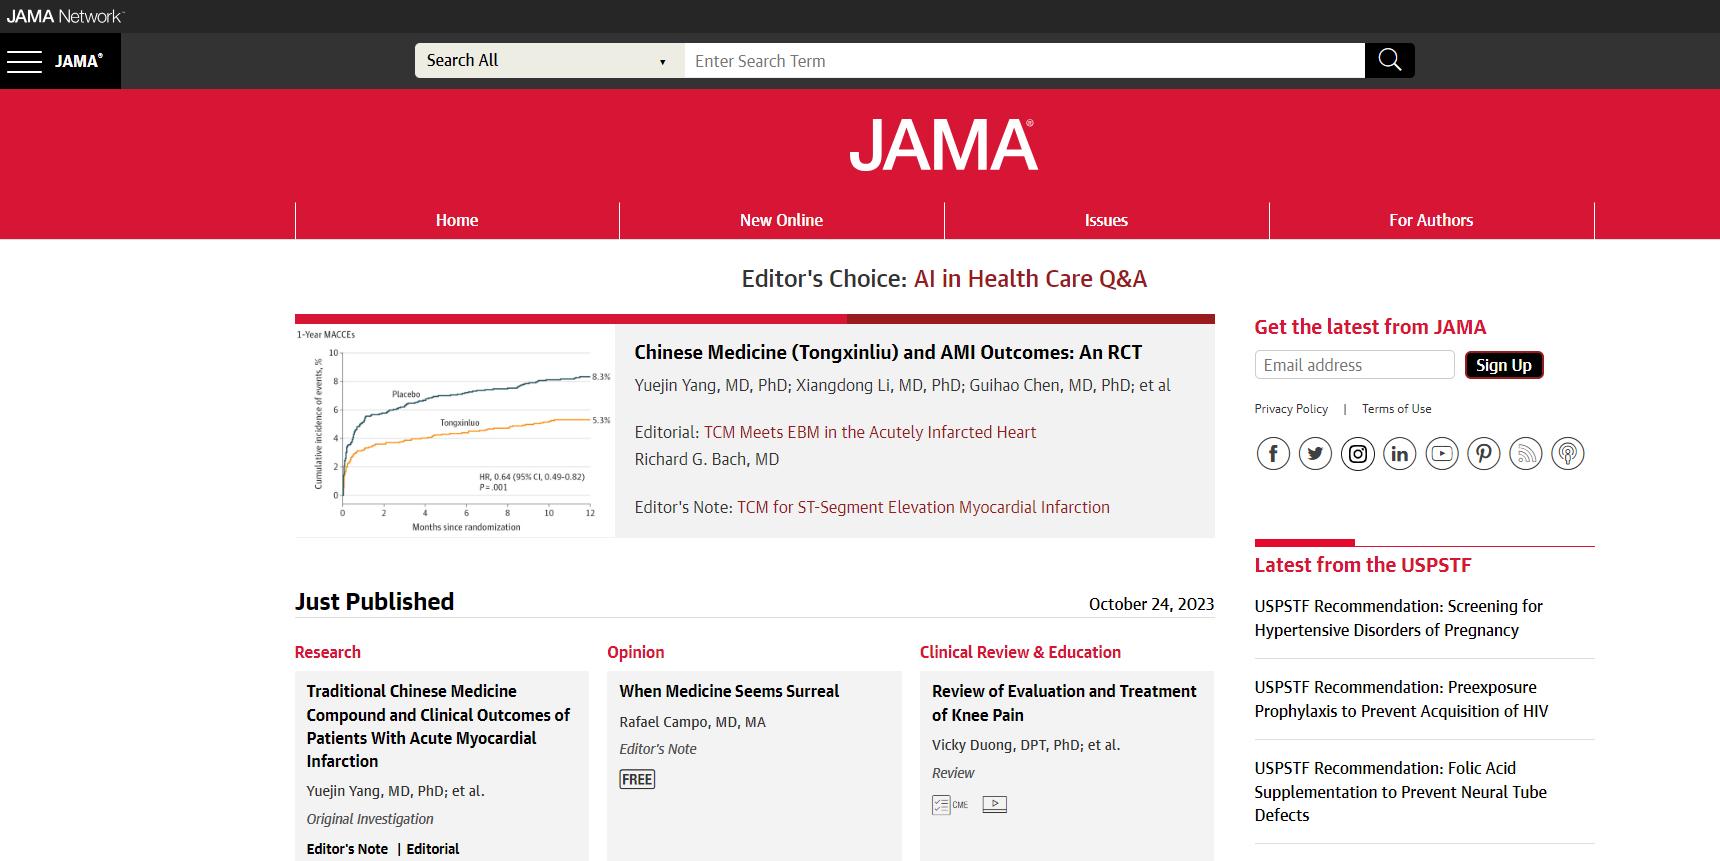
Task: Open the For Authors tab
Action: coord(1431,220)
